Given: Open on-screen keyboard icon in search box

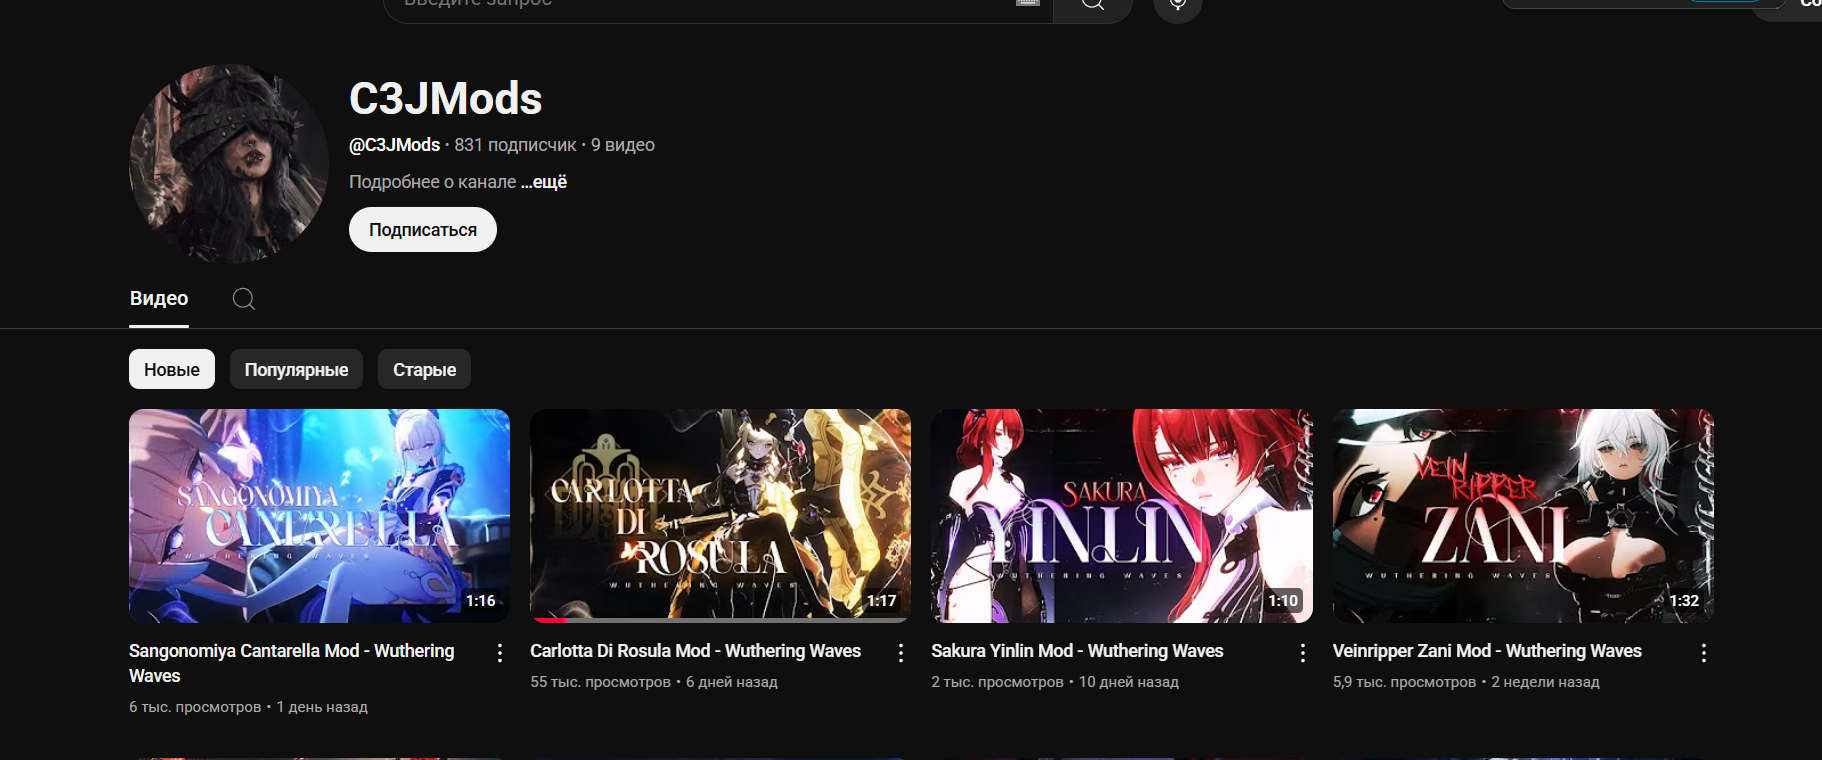Looking at the screenshot, I should 1028,3.
